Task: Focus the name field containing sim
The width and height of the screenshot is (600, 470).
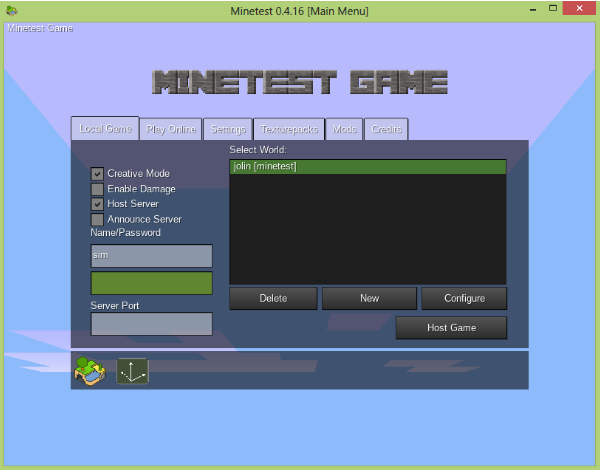Action: 152,256
